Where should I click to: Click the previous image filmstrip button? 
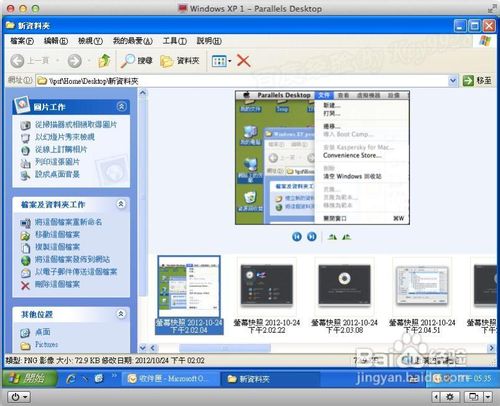tap(297, 237)
